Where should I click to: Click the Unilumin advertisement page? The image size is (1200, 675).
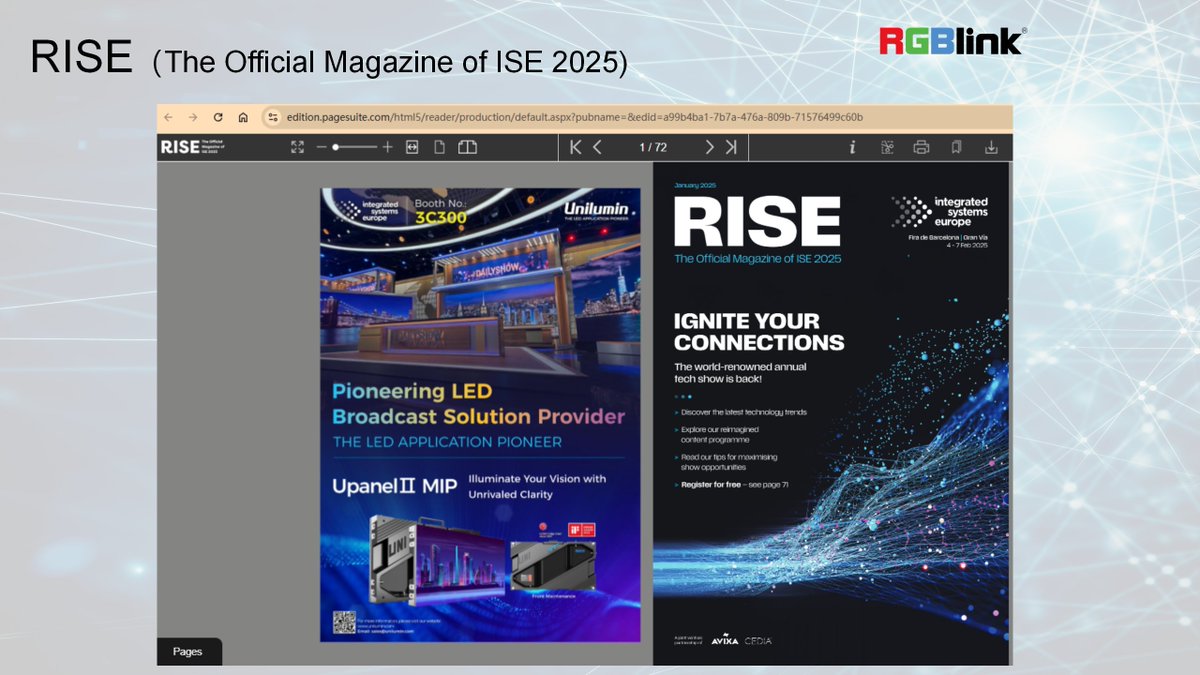480,414
